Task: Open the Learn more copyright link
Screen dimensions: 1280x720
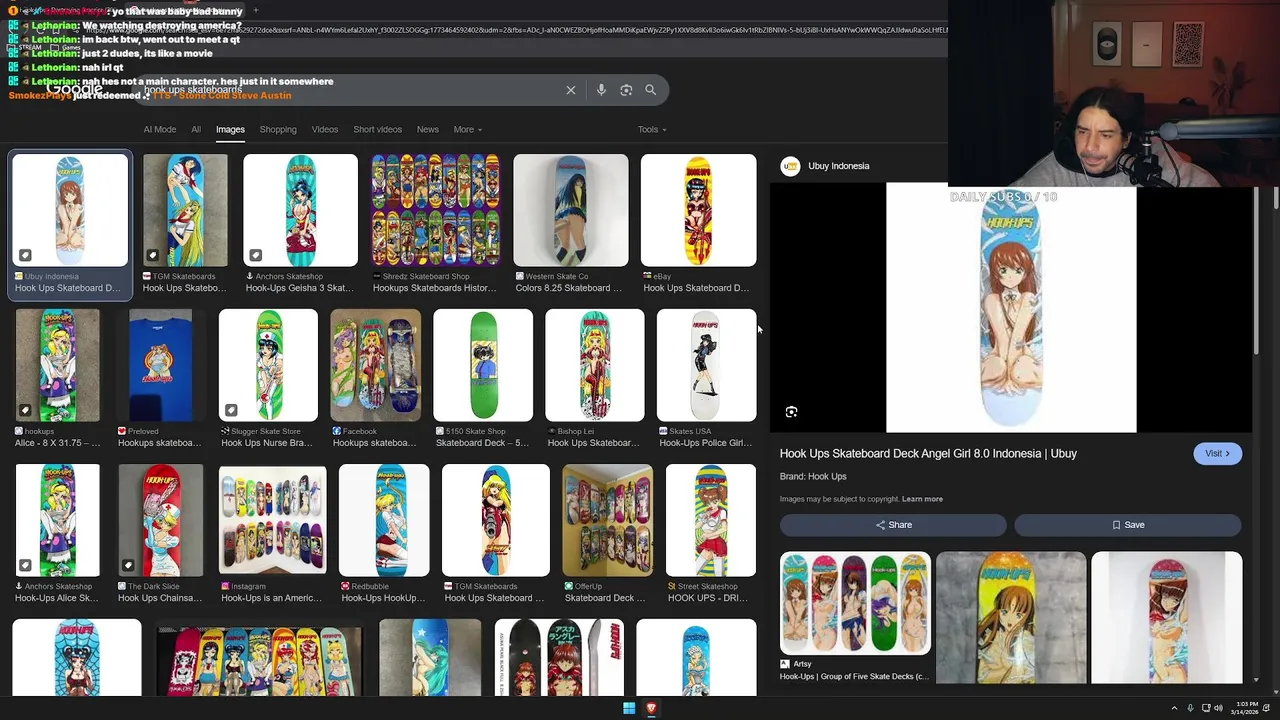Action: (x=922, y=499)
